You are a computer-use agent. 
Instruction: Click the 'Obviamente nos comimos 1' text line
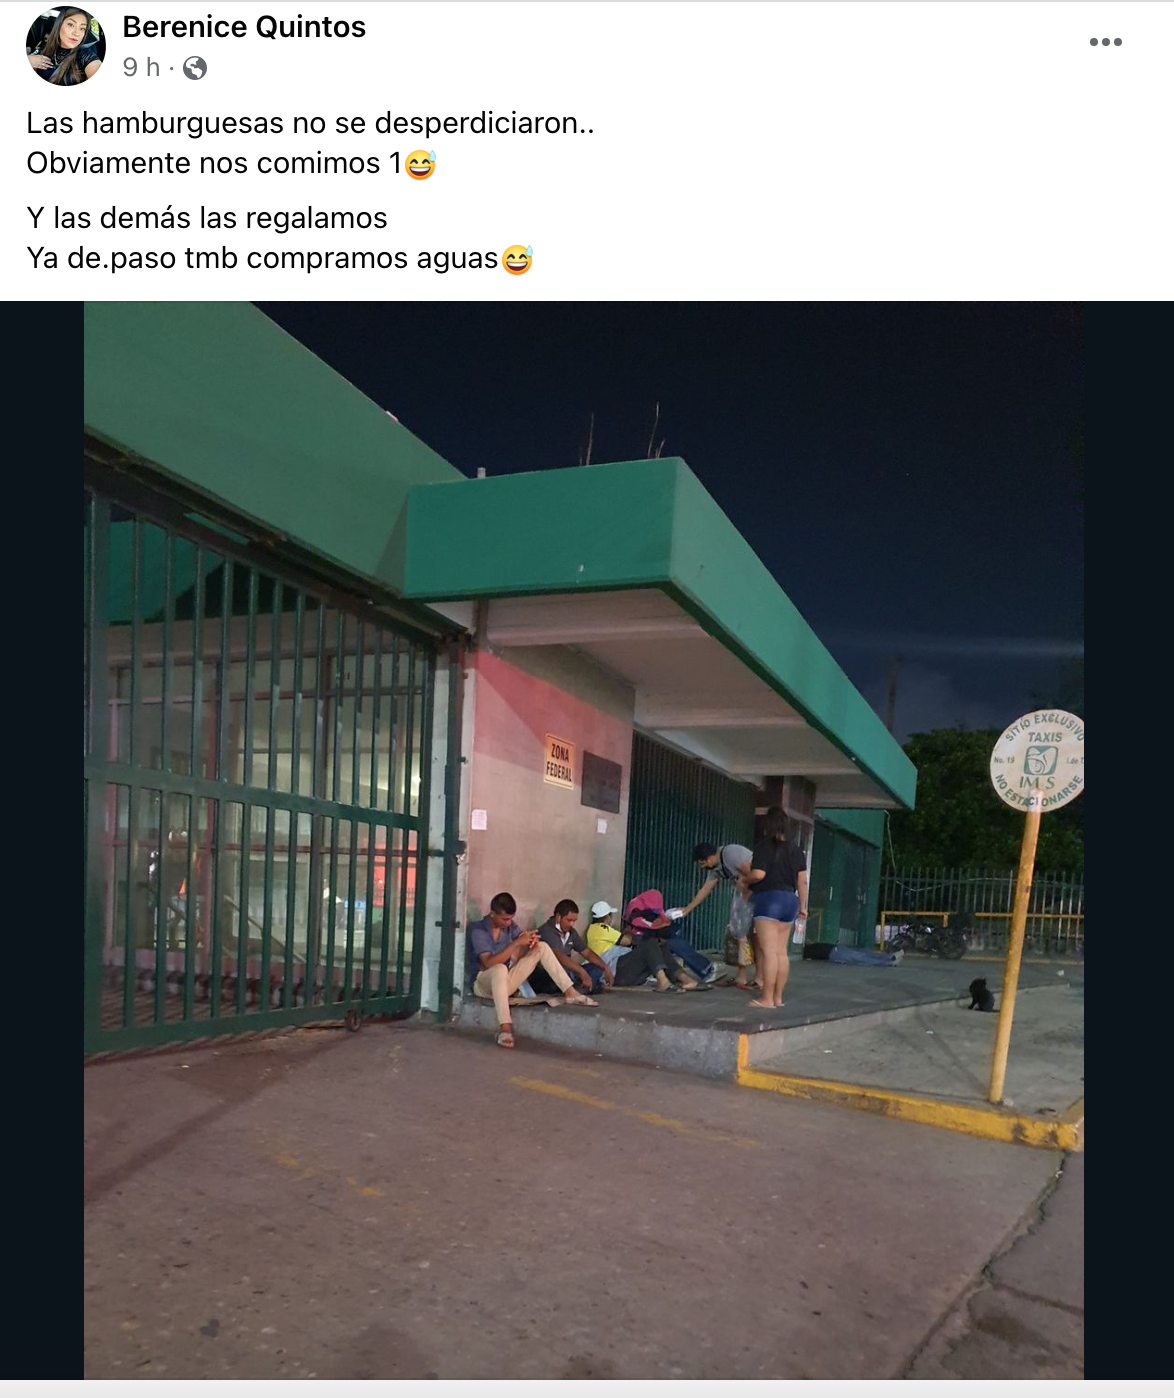(x=214, y=163)
